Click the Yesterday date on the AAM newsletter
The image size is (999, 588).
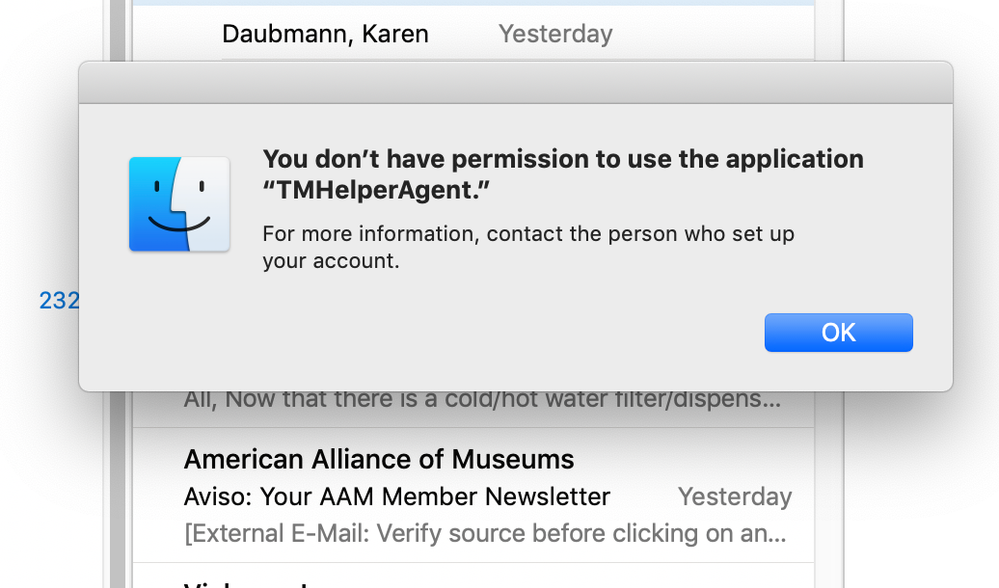[735, 497]
